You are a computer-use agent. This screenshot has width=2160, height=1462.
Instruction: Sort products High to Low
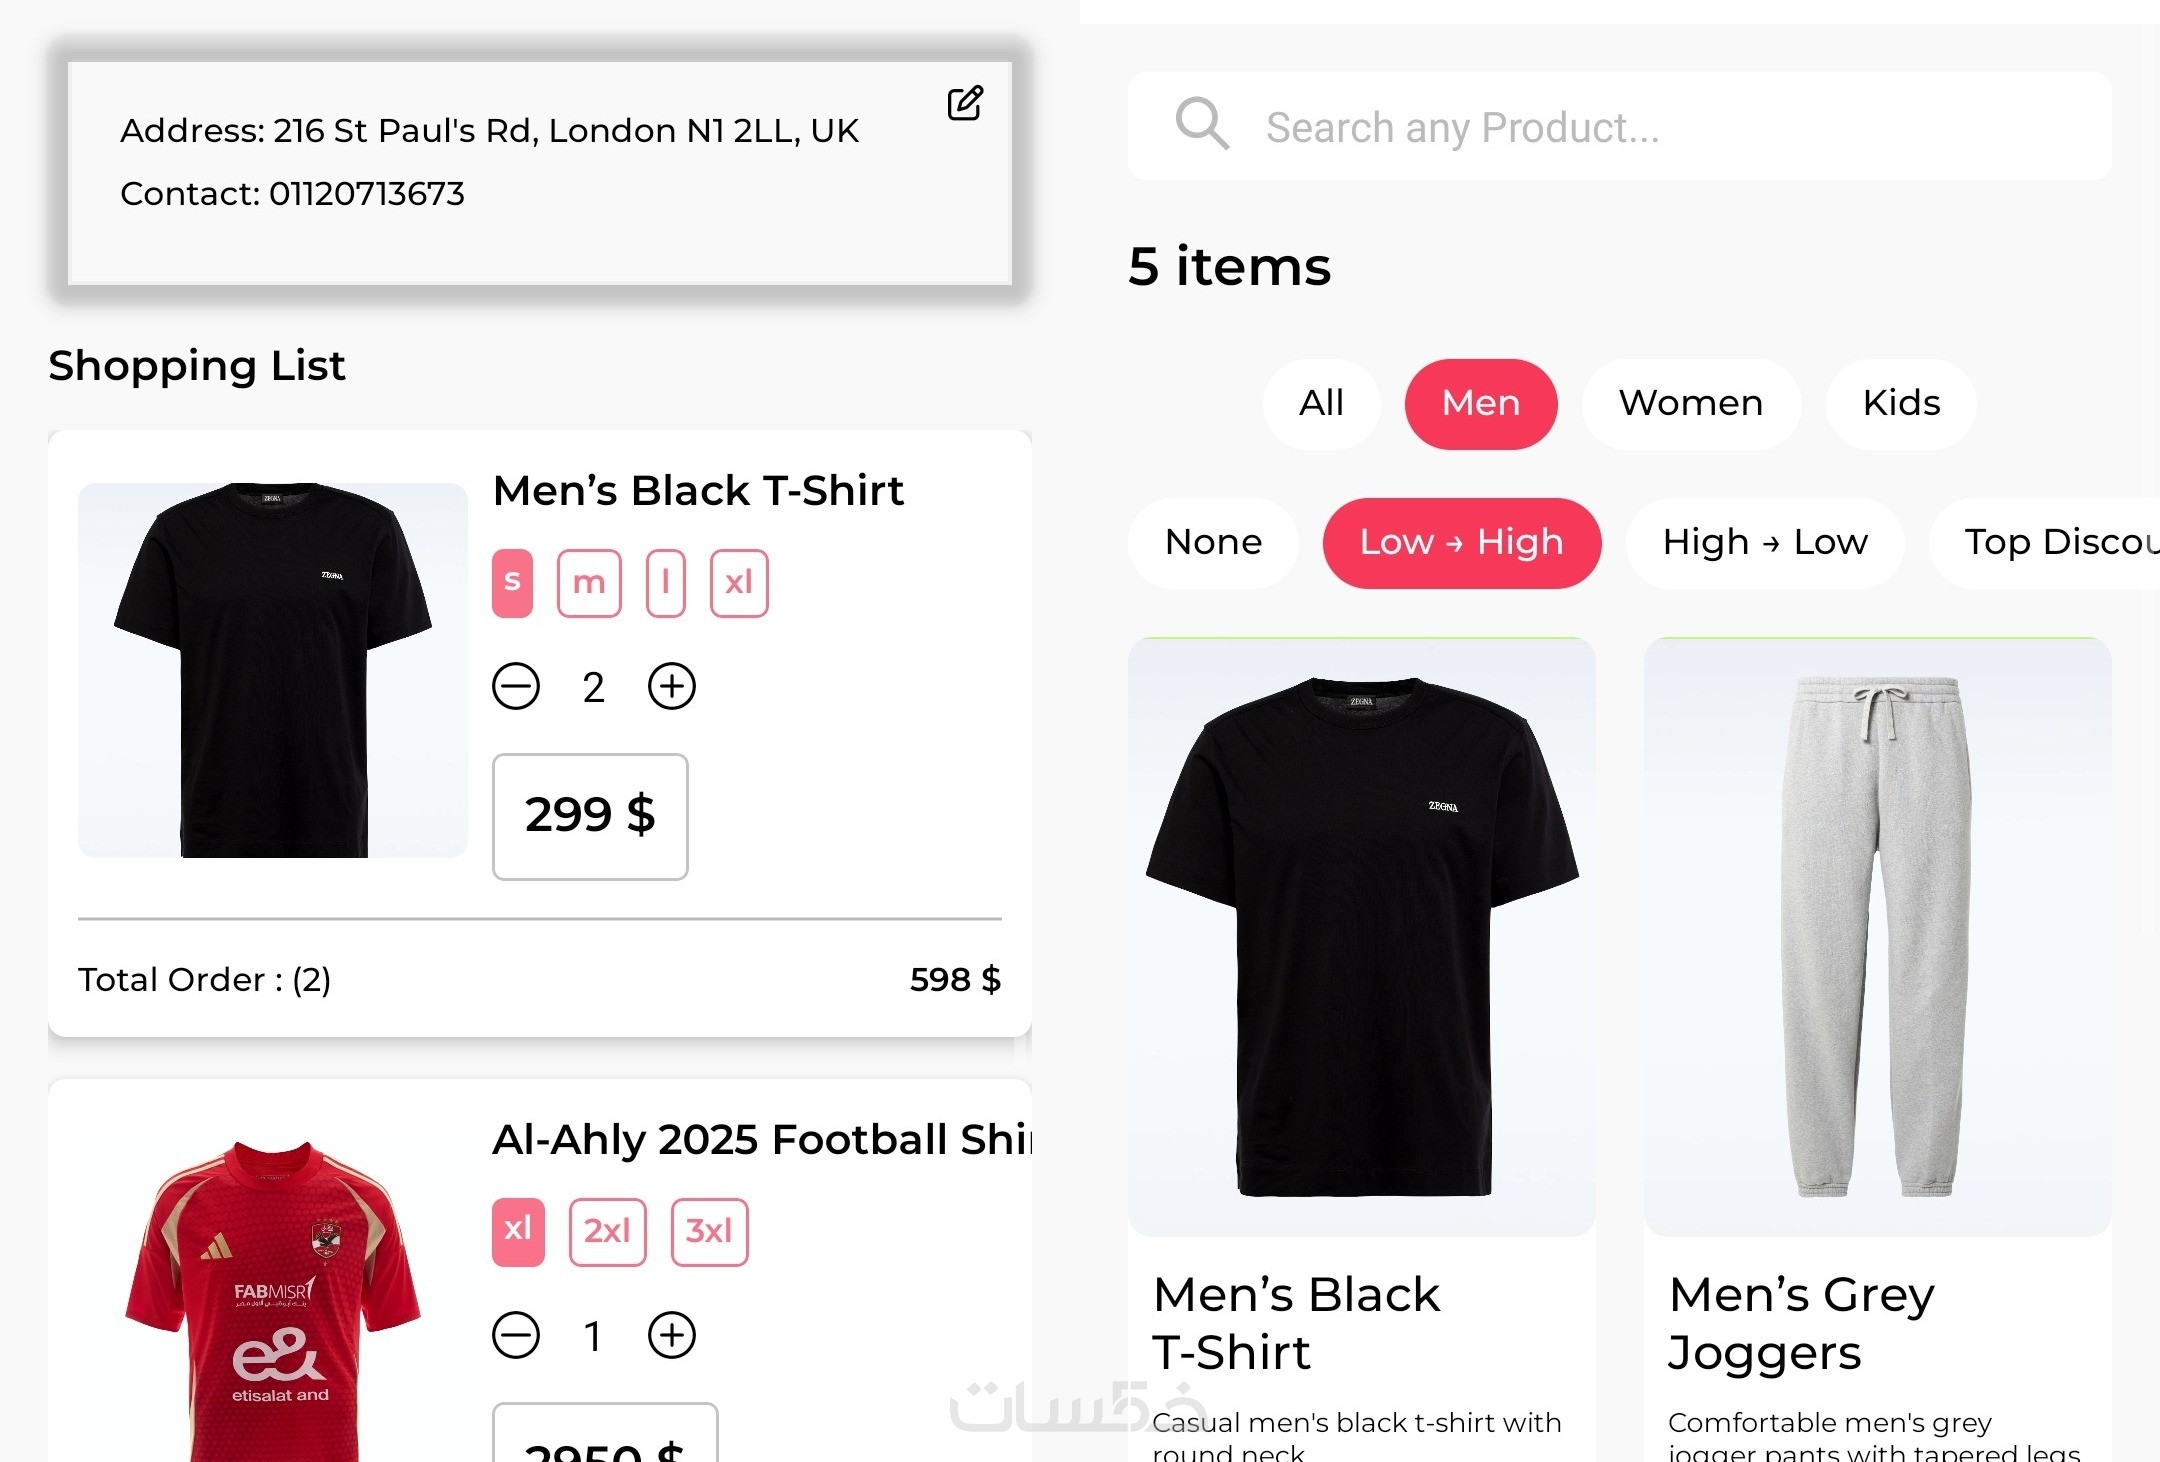coord(1764,542)
